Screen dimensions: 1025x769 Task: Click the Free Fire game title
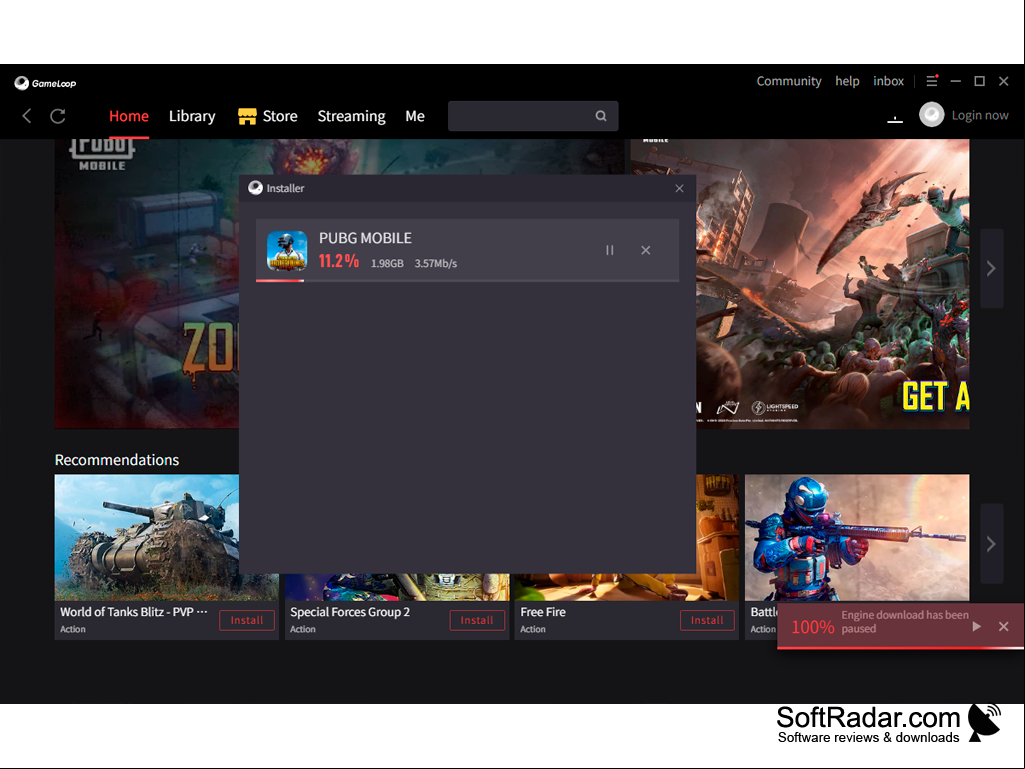point(543,612)
